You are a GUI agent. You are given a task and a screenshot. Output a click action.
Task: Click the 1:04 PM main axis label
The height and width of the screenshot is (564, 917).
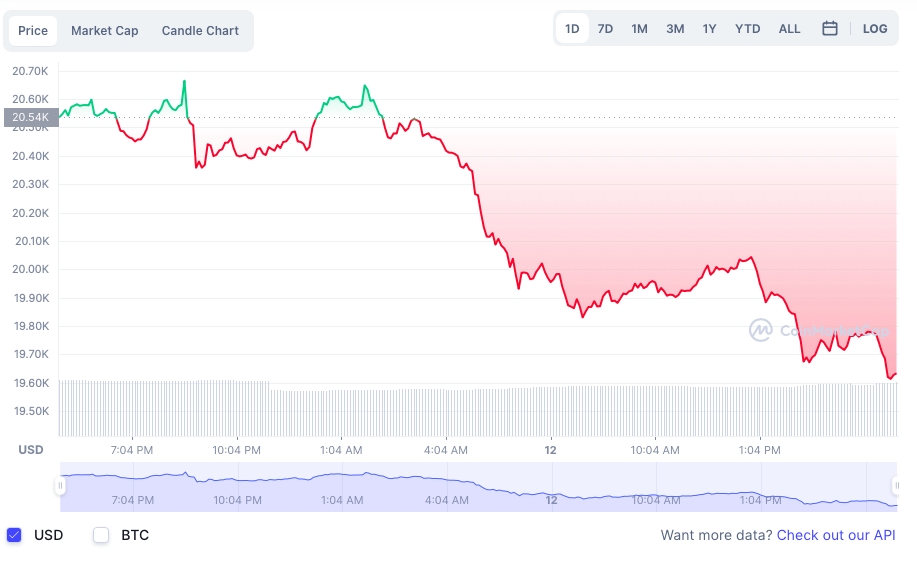759,450
